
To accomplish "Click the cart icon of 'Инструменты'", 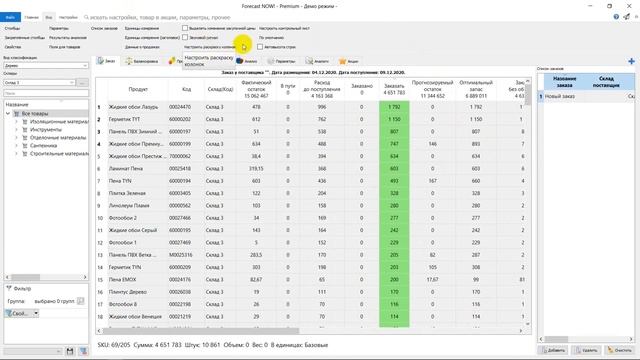I will (25, 129).
